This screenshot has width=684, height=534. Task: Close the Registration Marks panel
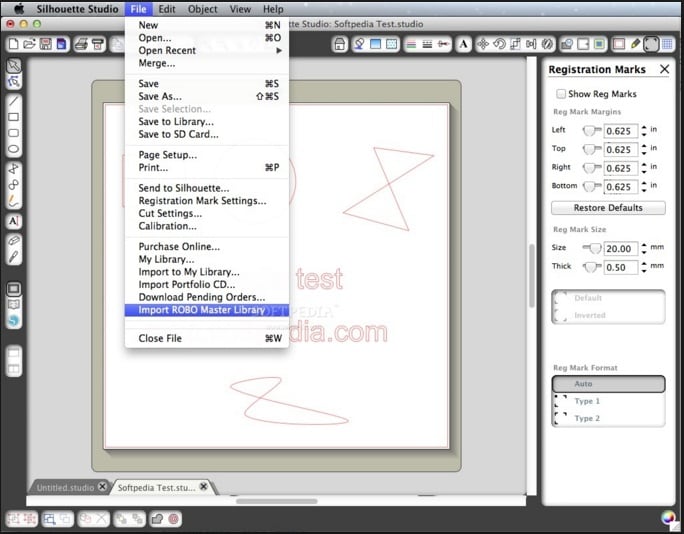(x=664, y=69)
